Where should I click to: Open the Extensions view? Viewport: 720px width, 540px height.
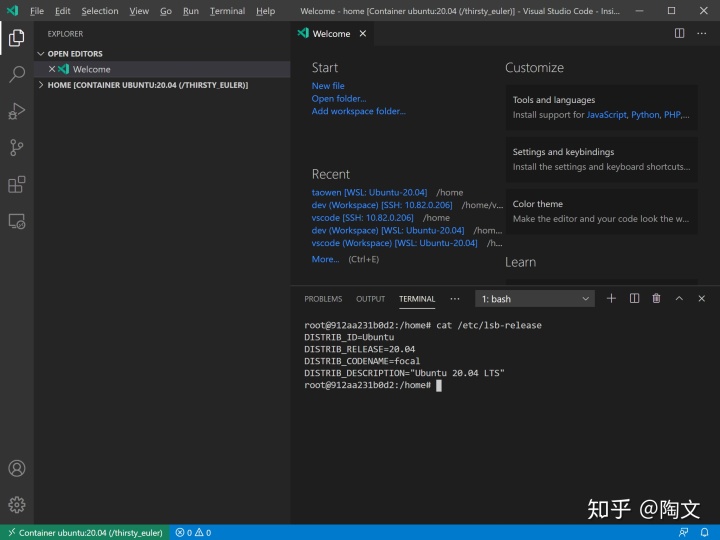[x=17, y=185]
